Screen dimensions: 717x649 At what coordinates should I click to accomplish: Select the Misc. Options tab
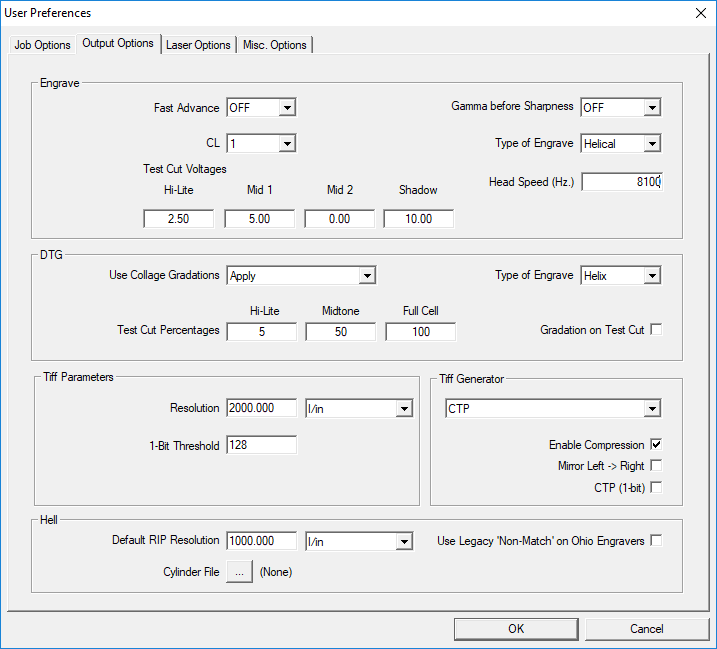(x=276, y=45)
